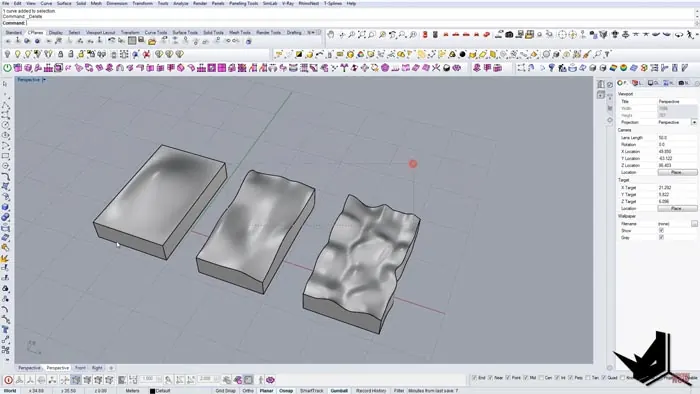Screen dimensions: 700x394
Task: Click the scissors-like magenta tool icon
Action: pos(436,68)
